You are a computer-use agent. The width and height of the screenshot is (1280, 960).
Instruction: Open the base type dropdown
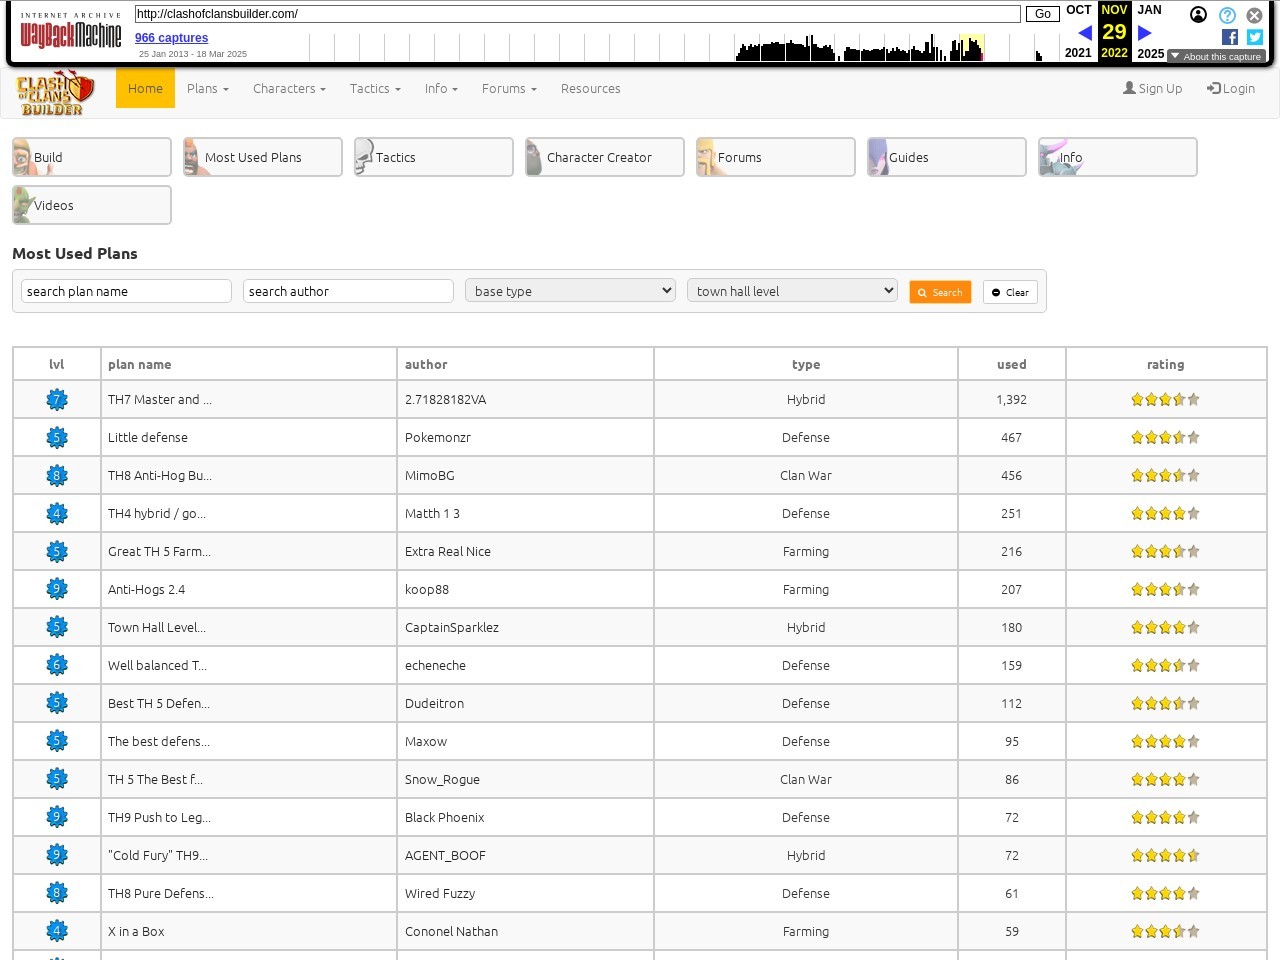571,291
